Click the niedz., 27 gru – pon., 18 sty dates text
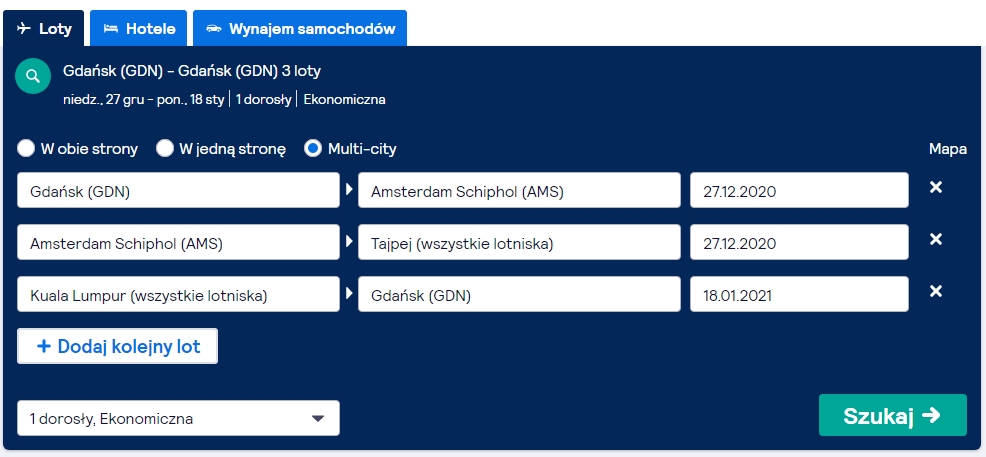This screenshot has width=986, height=457. (144, 99)
